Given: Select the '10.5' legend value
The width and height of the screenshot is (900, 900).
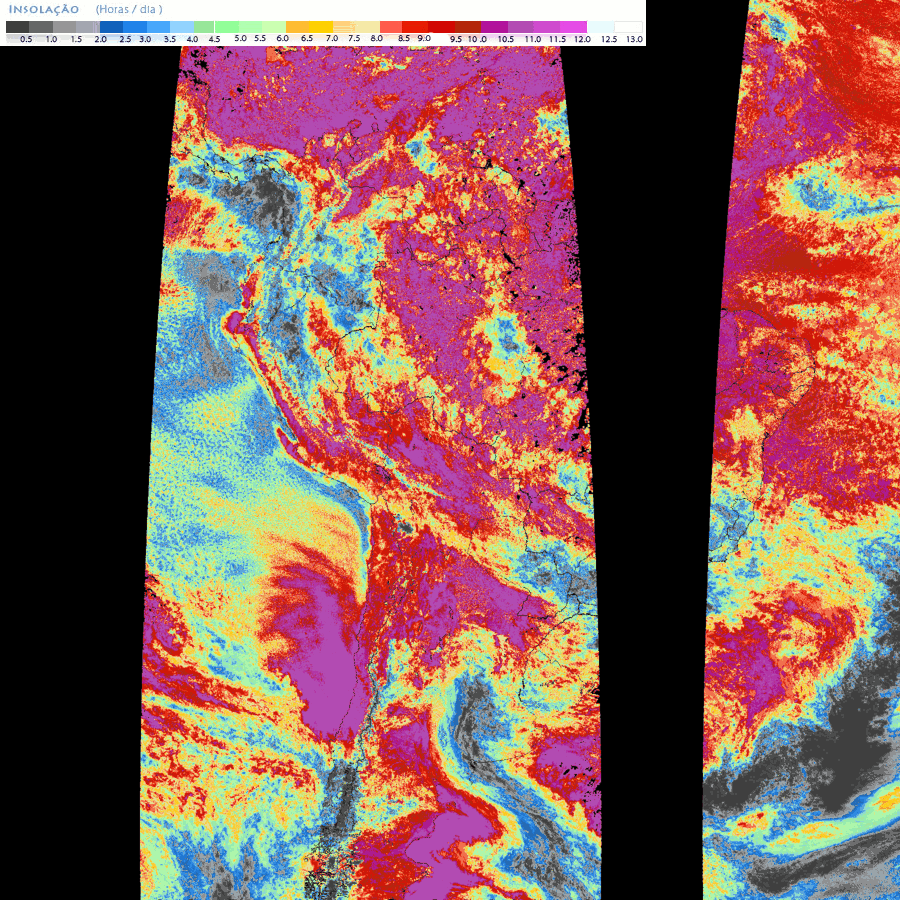Looking at the screenshot, I should pos(506,40).
